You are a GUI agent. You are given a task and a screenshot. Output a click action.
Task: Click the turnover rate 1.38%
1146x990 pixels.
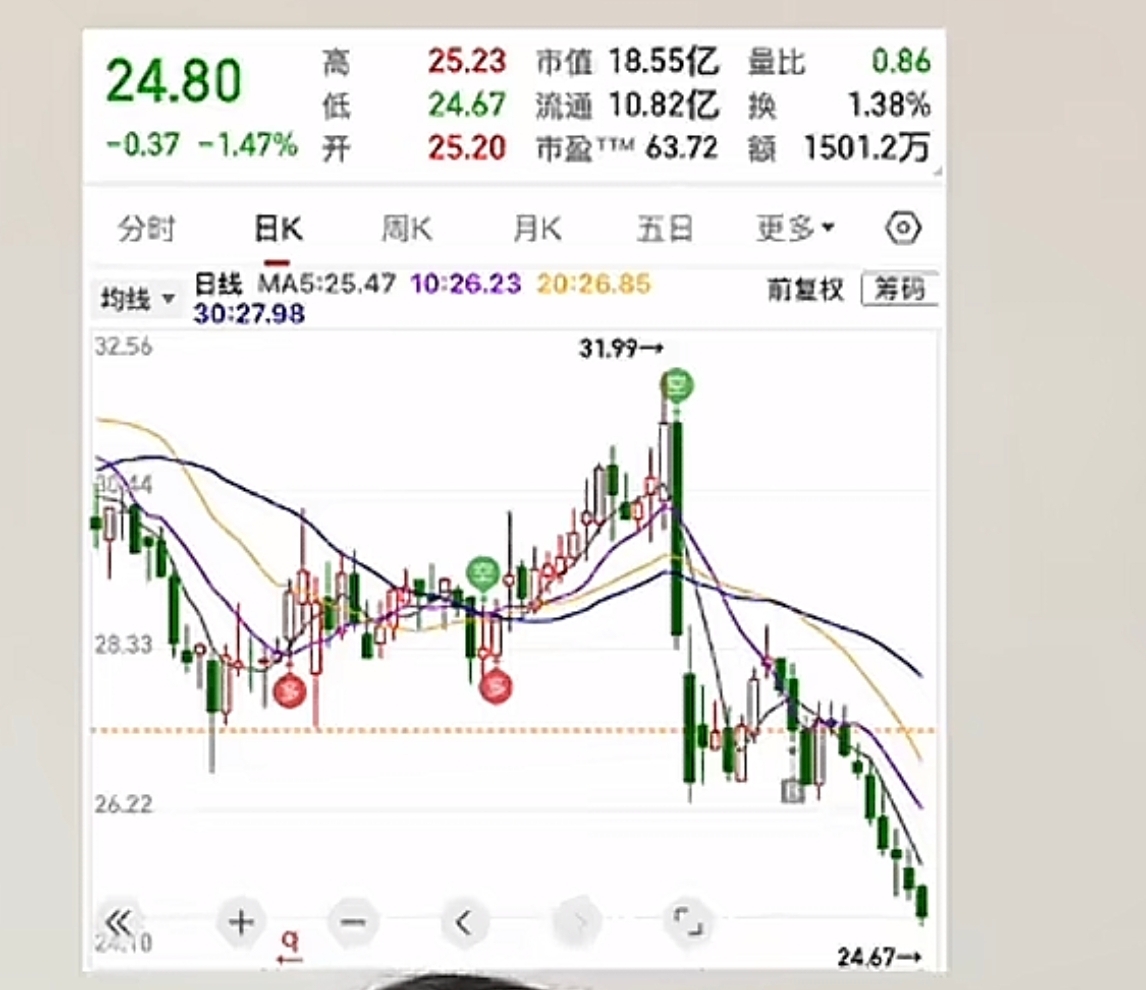tap(889, 105)
